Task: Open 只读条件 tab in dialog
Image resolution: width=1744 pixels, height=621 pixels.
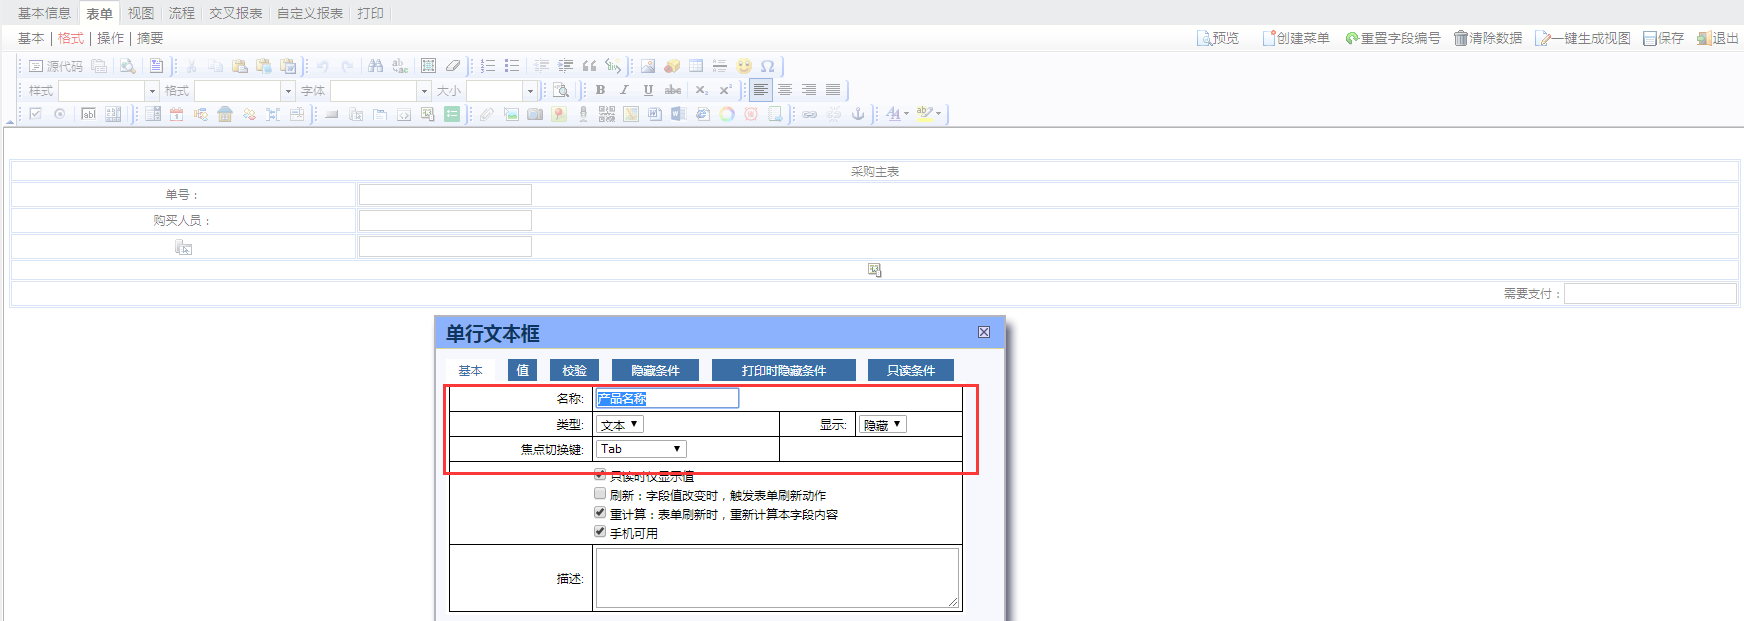Action: 911,370
